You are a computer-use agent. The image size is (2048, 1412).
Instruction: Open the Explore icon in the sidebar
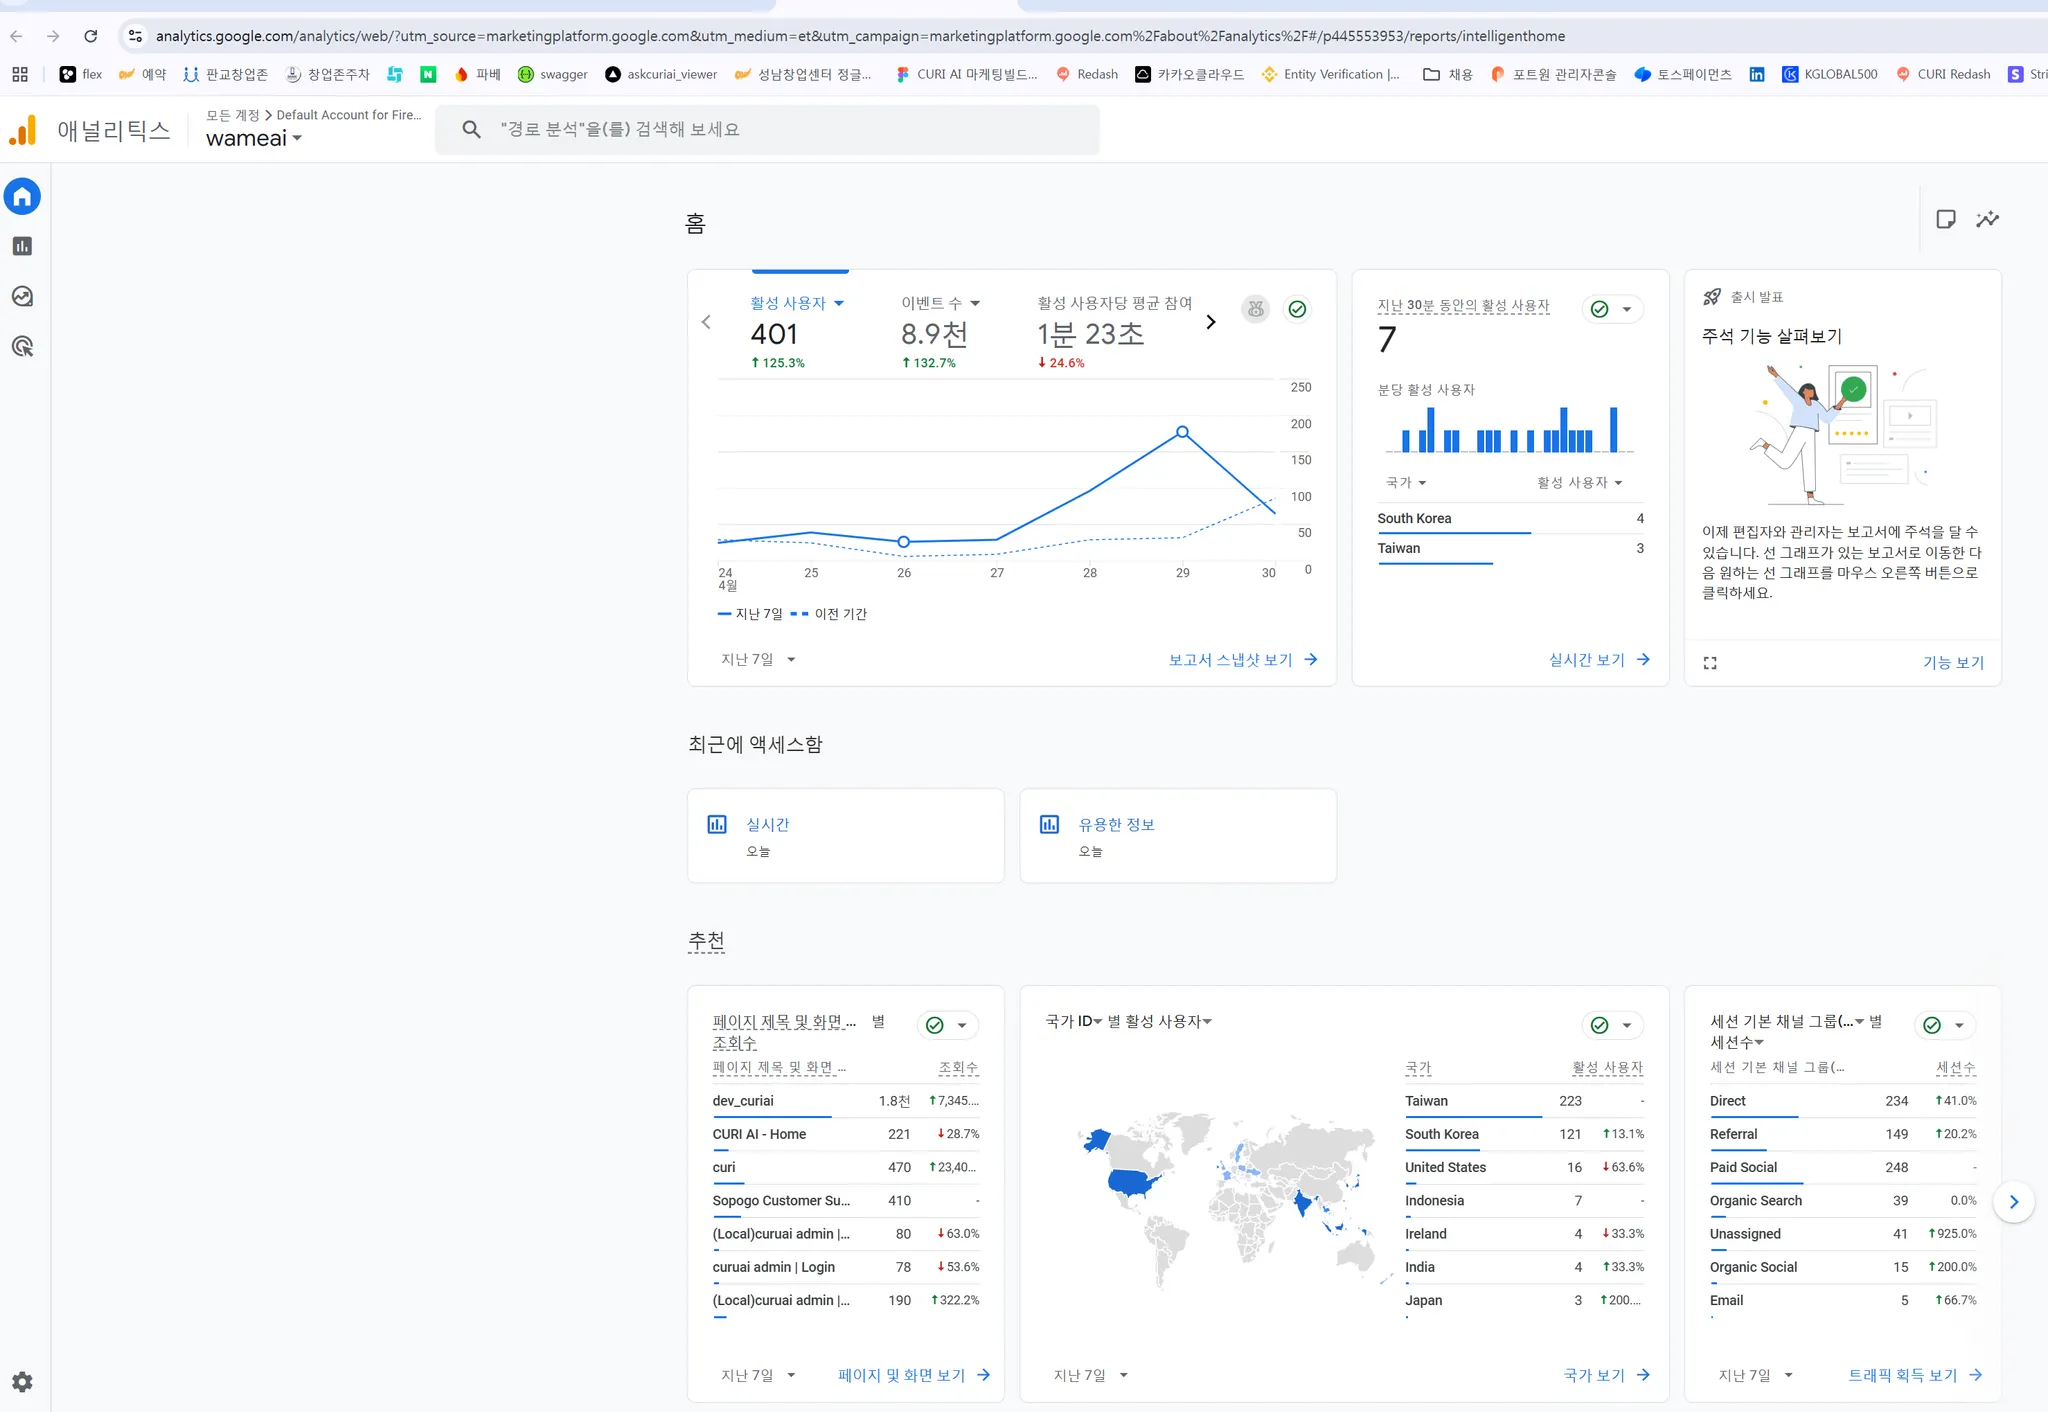coord(22,296)
